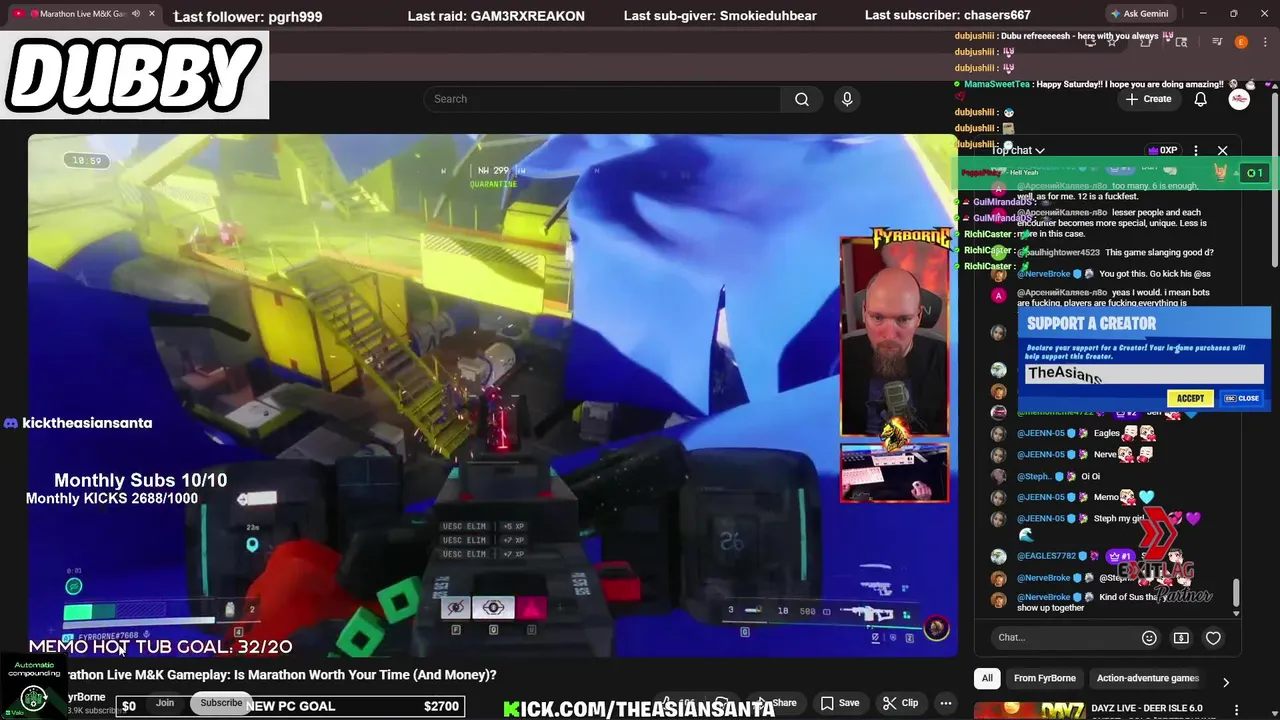
Task: Activate voice search microphone
Action: click(x=847, y=99)
